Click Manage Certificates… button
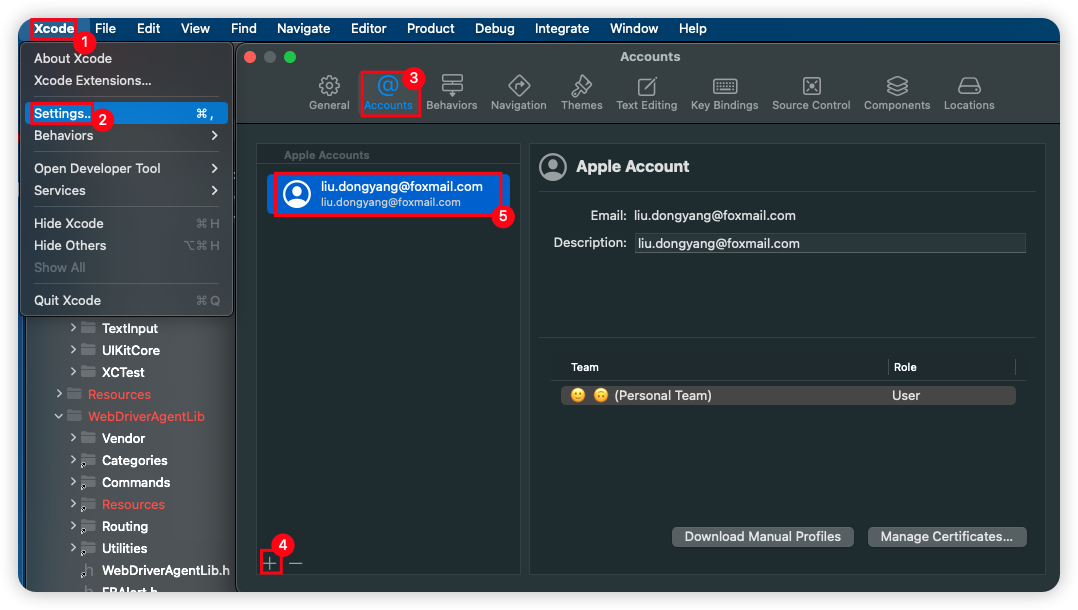This screenshot has width=1078, height=610. [x=946, y=537]
